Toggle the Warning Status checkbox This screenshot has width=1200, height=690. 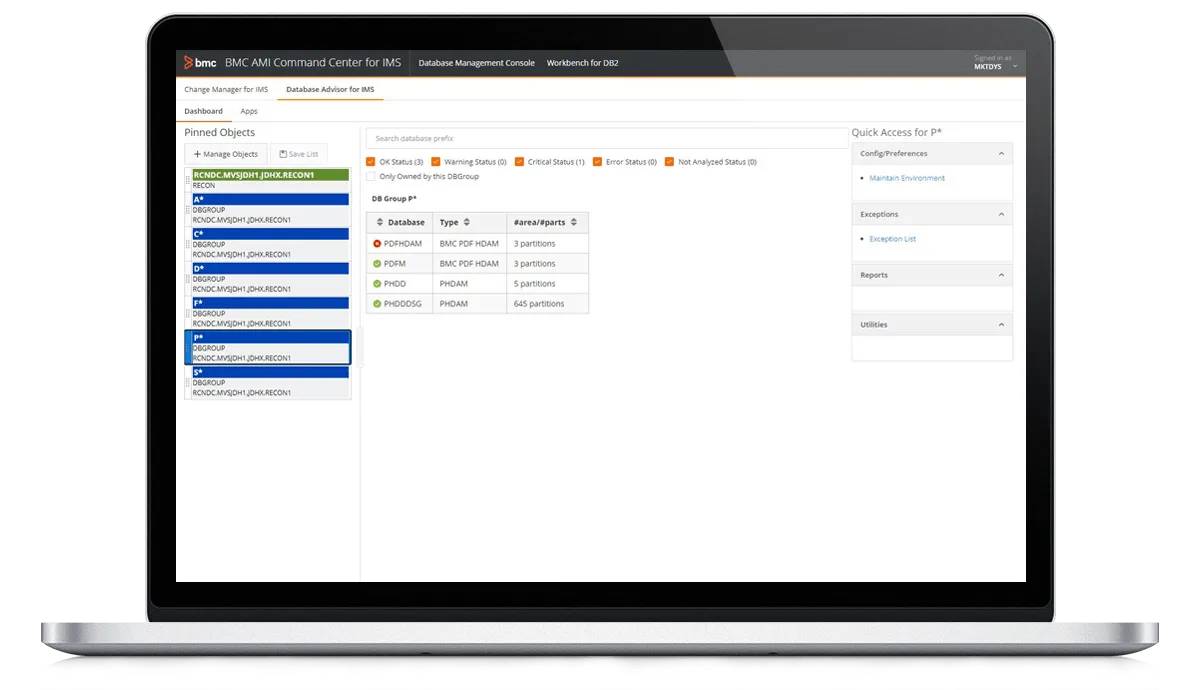click(x=436, y=161)
